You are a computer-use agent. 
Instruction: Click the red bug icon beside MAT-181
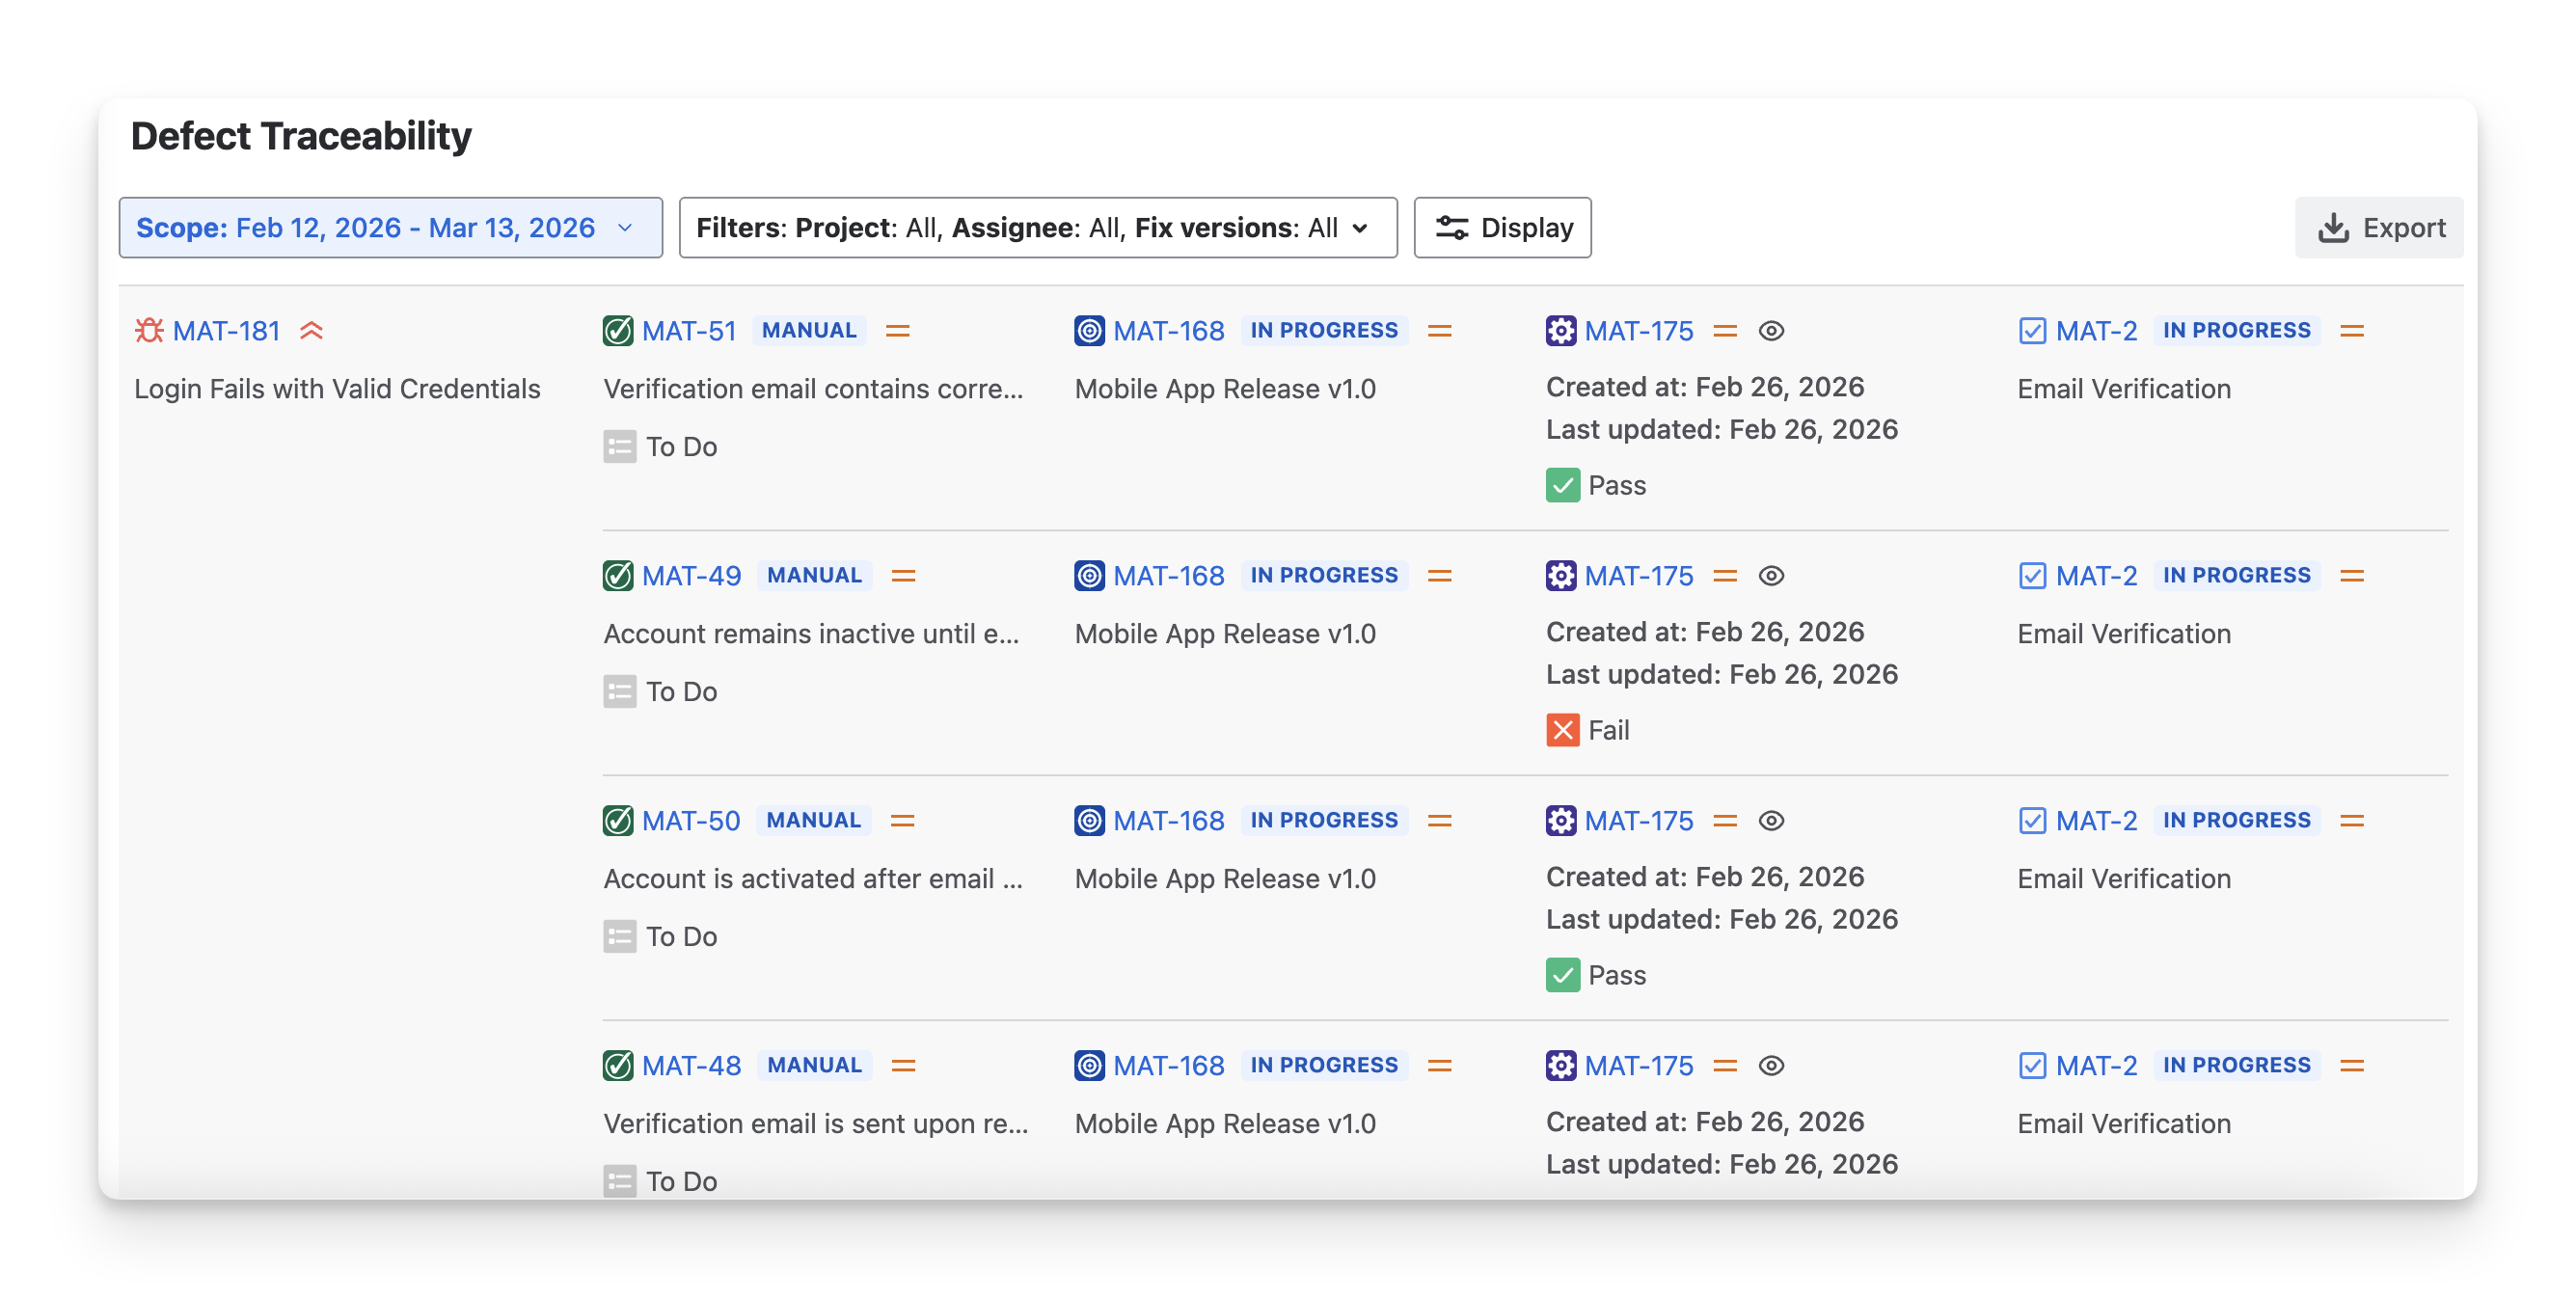149,330
